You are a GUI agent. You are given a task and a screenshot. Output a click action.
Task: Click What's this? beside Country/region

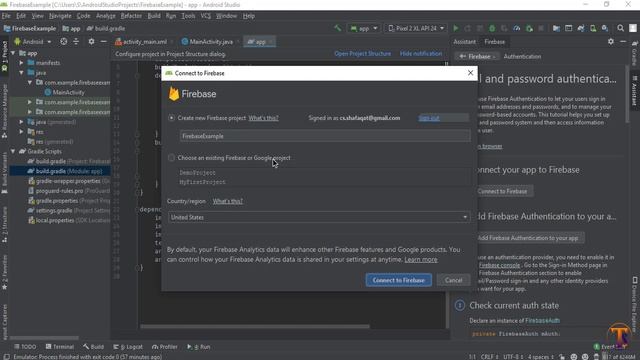point(227,201)
